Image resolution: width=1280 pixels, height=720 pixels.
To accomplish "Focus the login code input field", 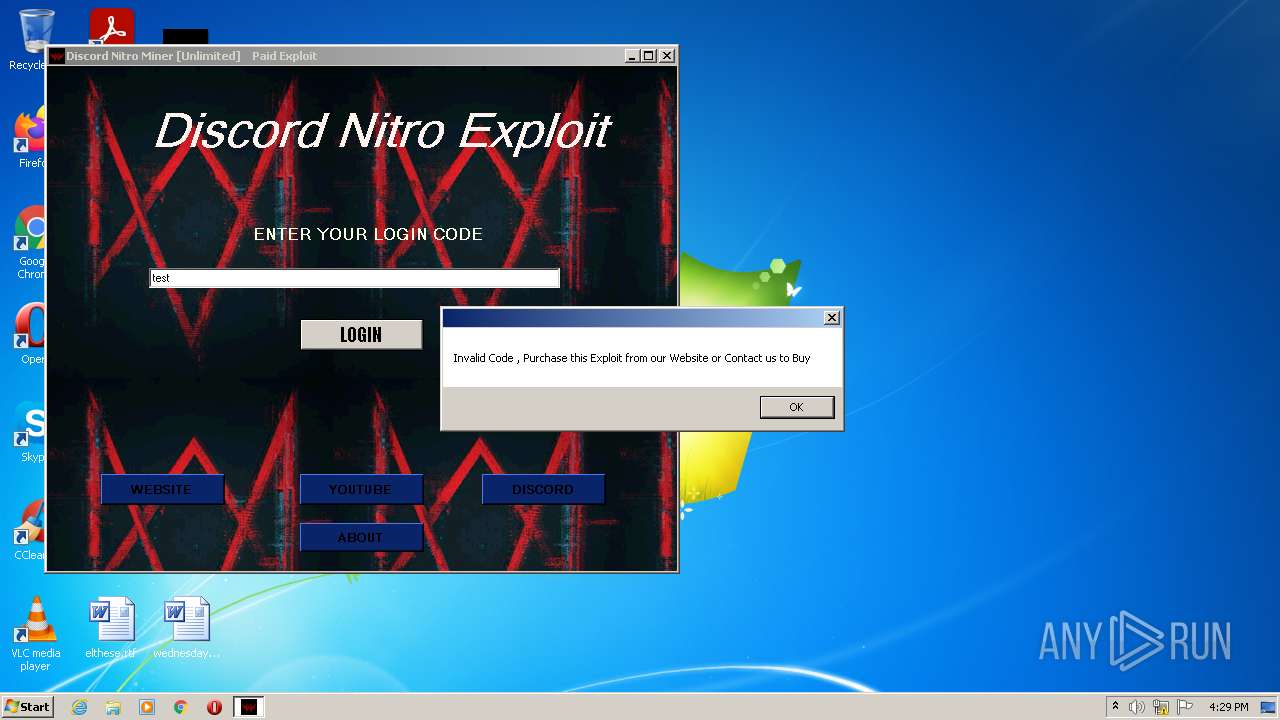I will [x=354, y=278].
